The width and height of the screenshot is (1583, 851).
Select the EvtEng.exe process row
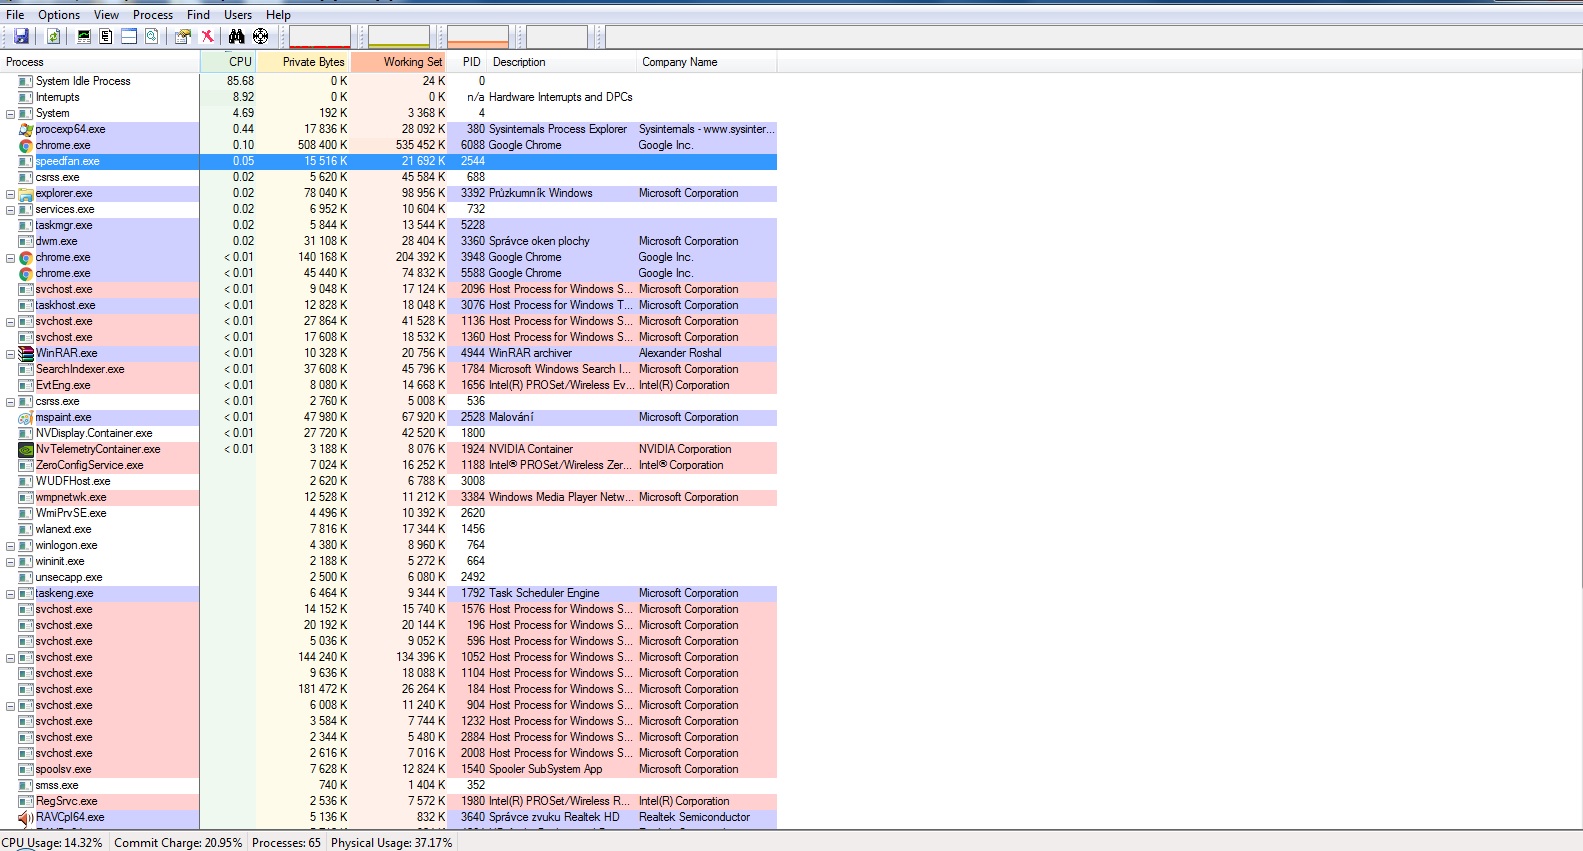coord(388,385)
